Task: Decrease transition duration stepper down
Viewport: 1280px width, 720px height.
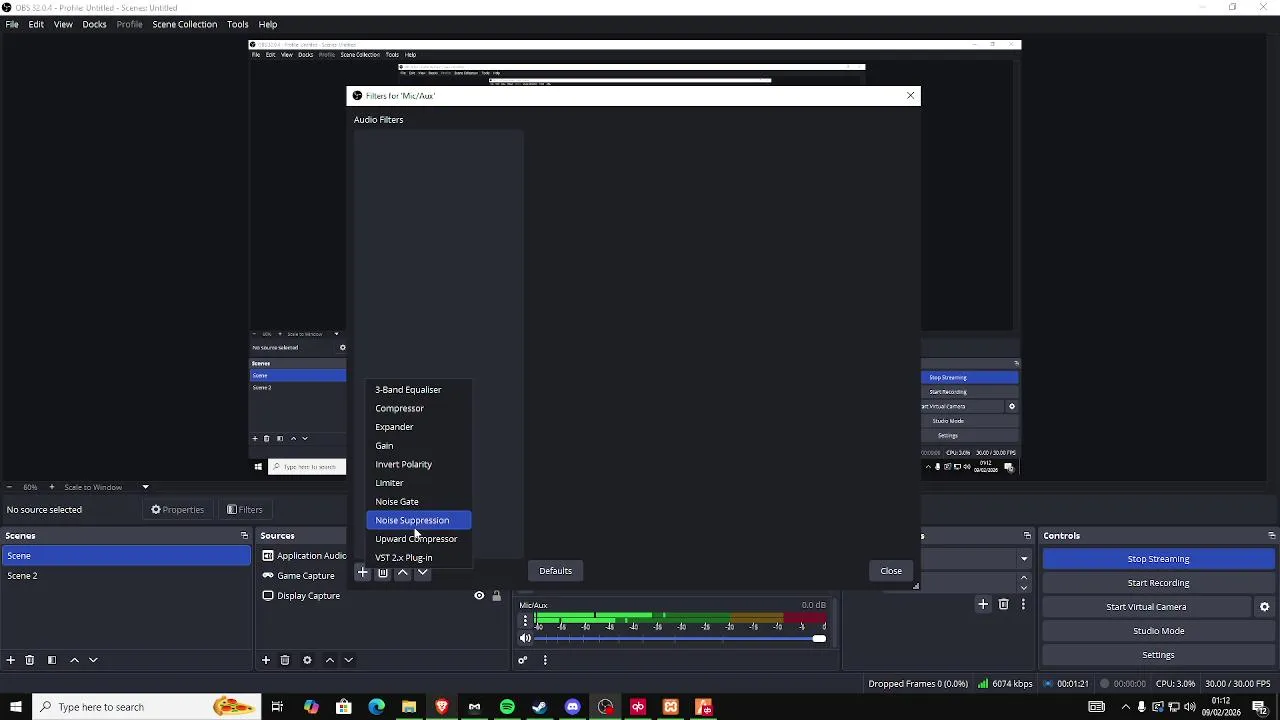Action: pos(1024,588)
